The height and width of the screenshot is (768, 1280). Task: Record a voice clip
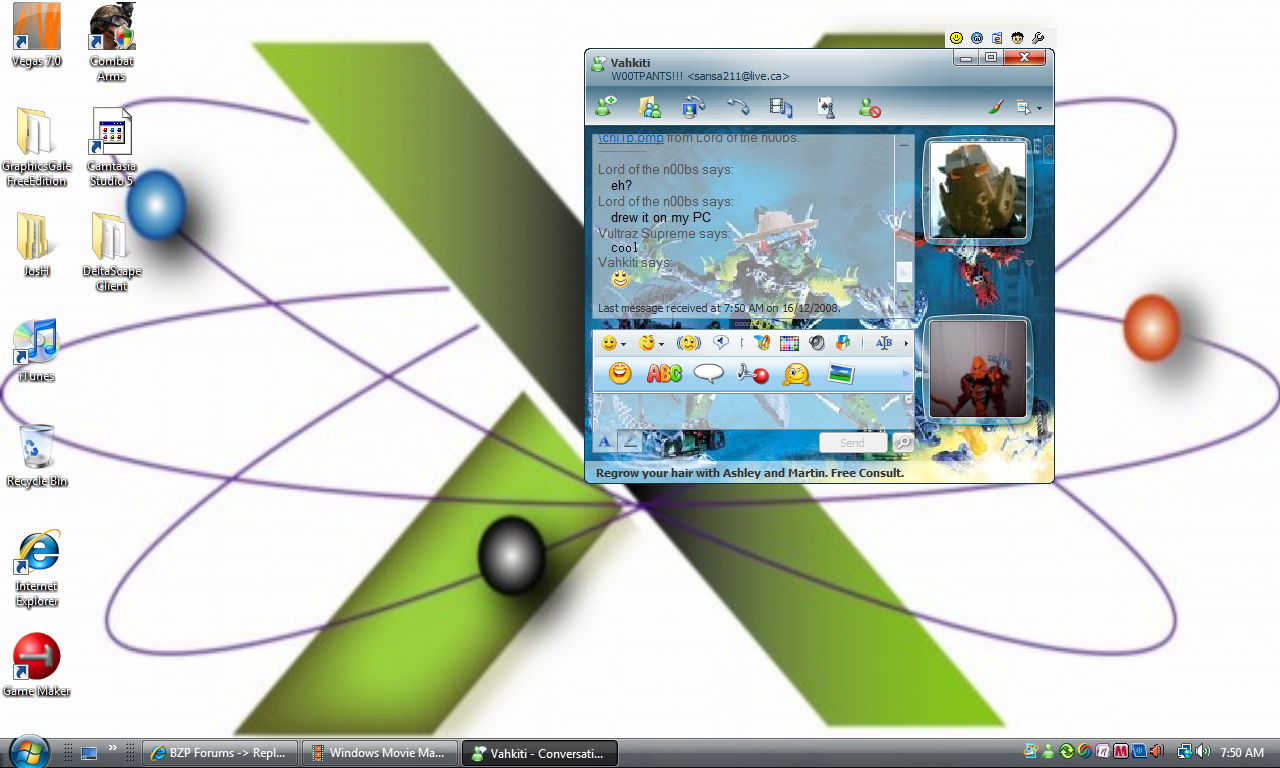721,343
